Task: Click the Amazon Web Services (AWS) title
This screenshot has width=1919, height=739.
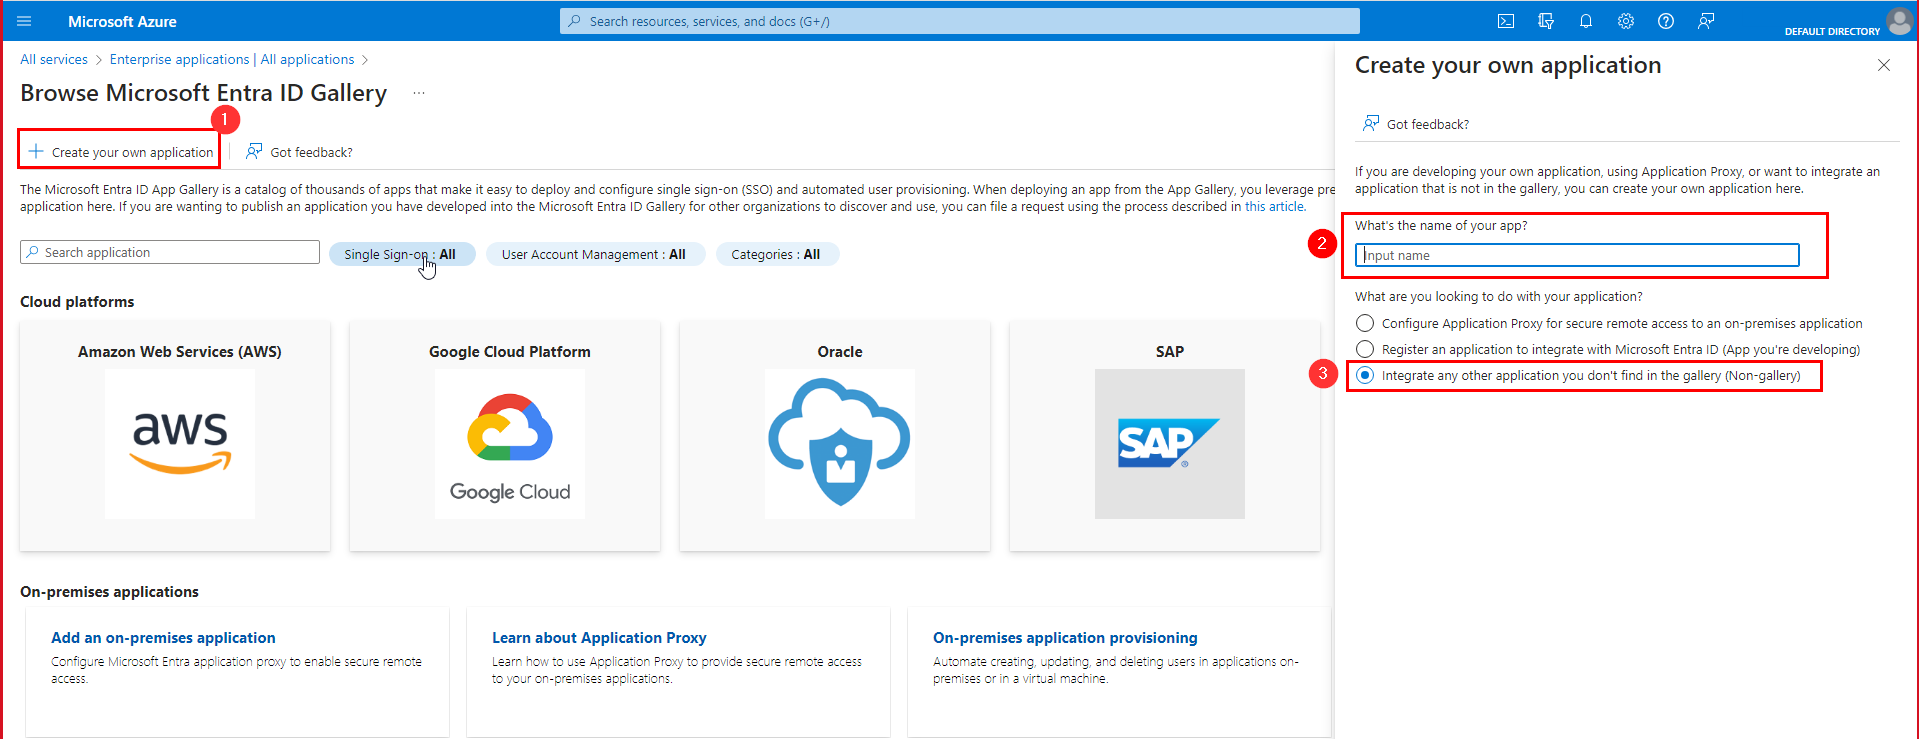Action: click(180, 351)
